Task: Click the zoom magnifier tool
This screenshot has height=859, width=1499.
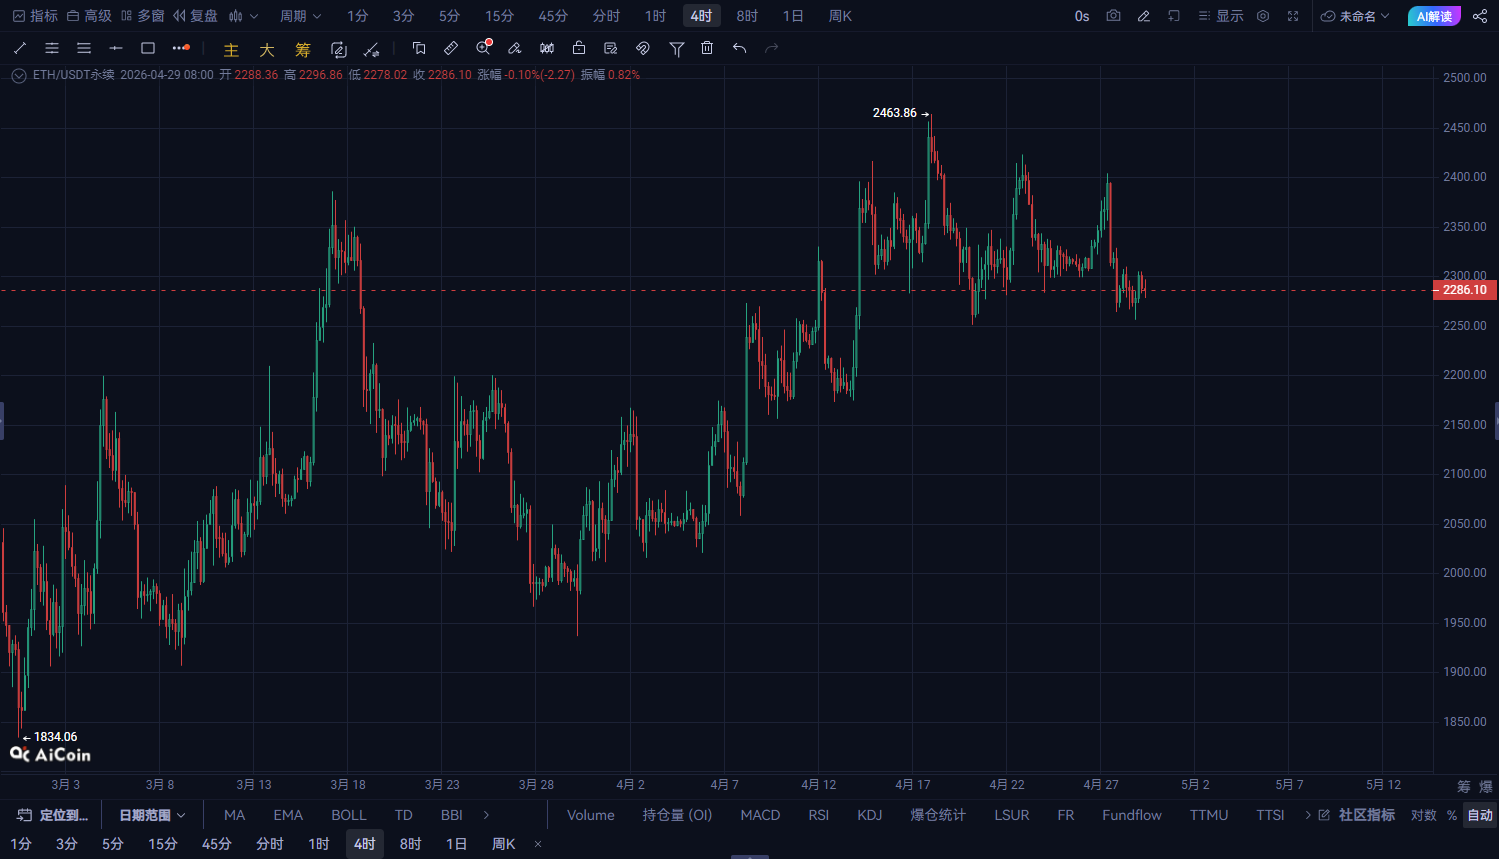Action: click(484, 48)
